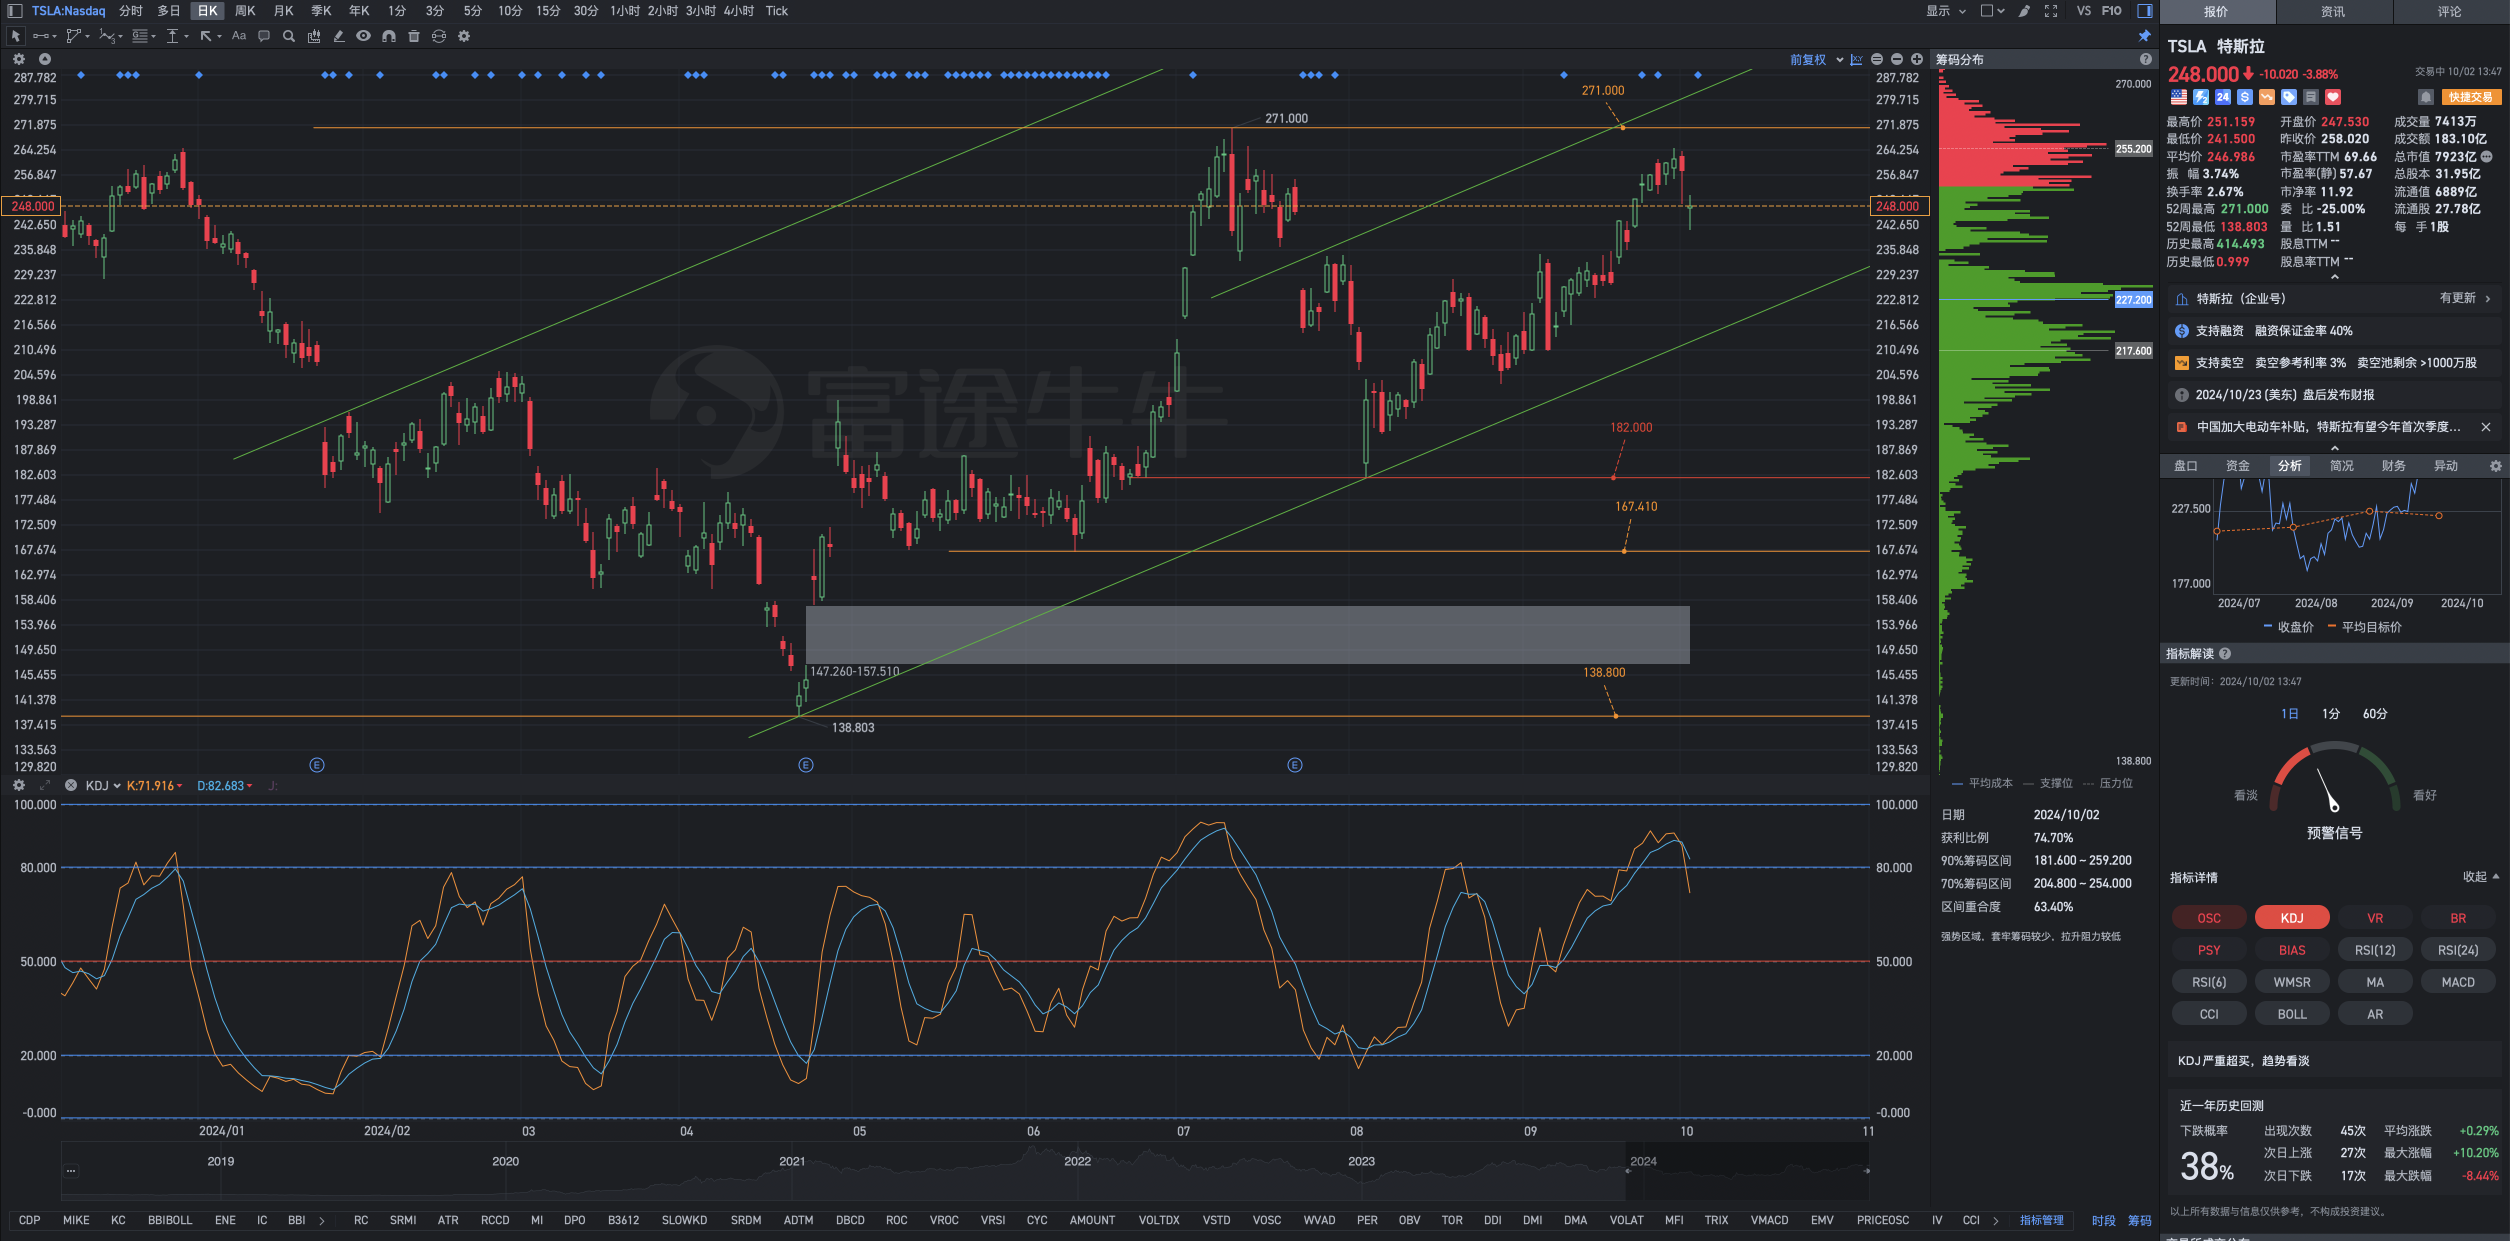Open the KDJ indicator dropdown
Screen dimensions: 2510x1241
pyautogui.click(x=103, y=786)
